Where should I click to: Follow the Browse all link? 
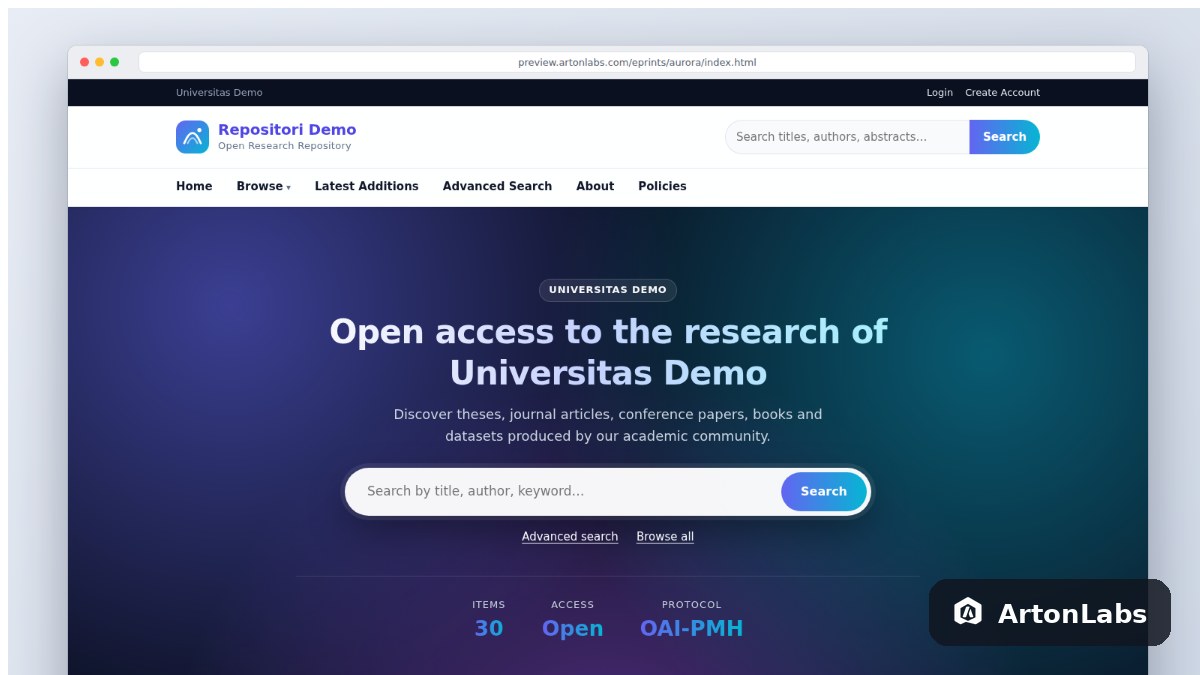[x=665, y=537]
